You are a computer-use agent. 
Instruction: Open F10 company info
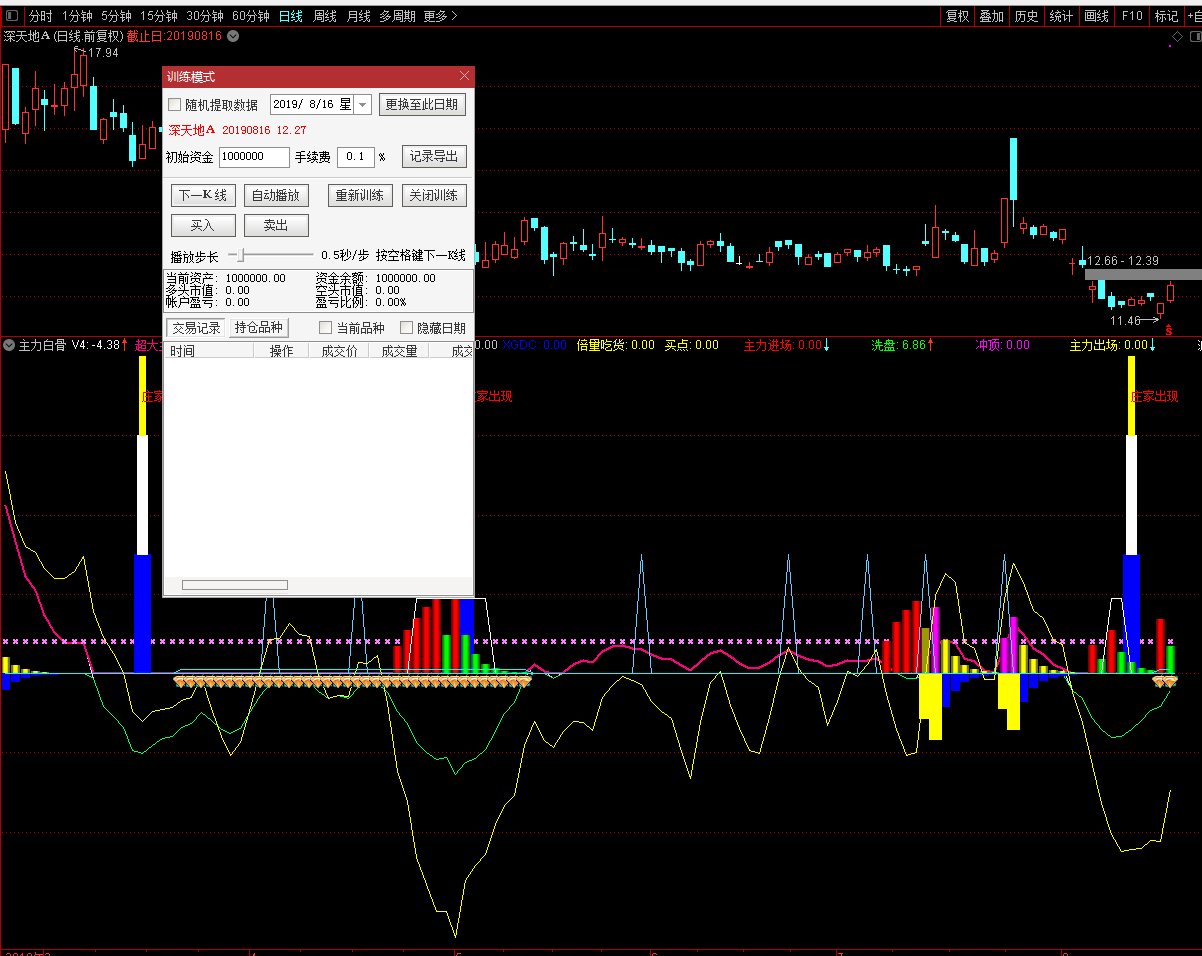tap(1131, 16)
